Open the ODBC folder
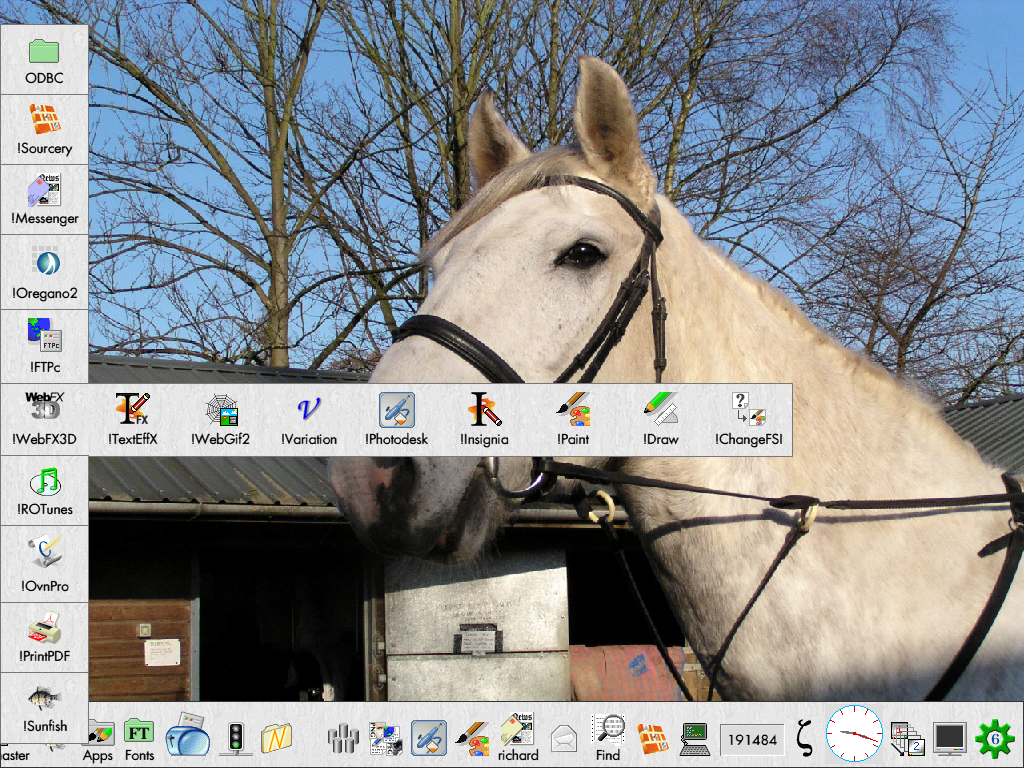 pos(44,61)
